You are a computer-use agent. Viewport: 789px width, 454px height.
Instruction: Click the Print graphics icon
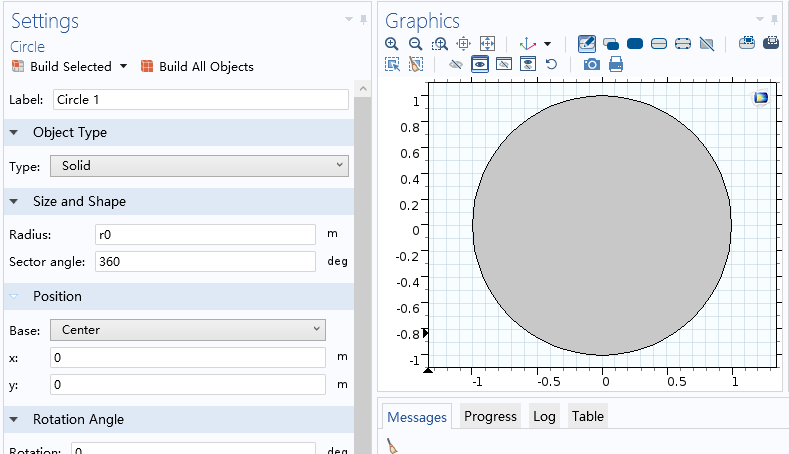tap(616, 64)
